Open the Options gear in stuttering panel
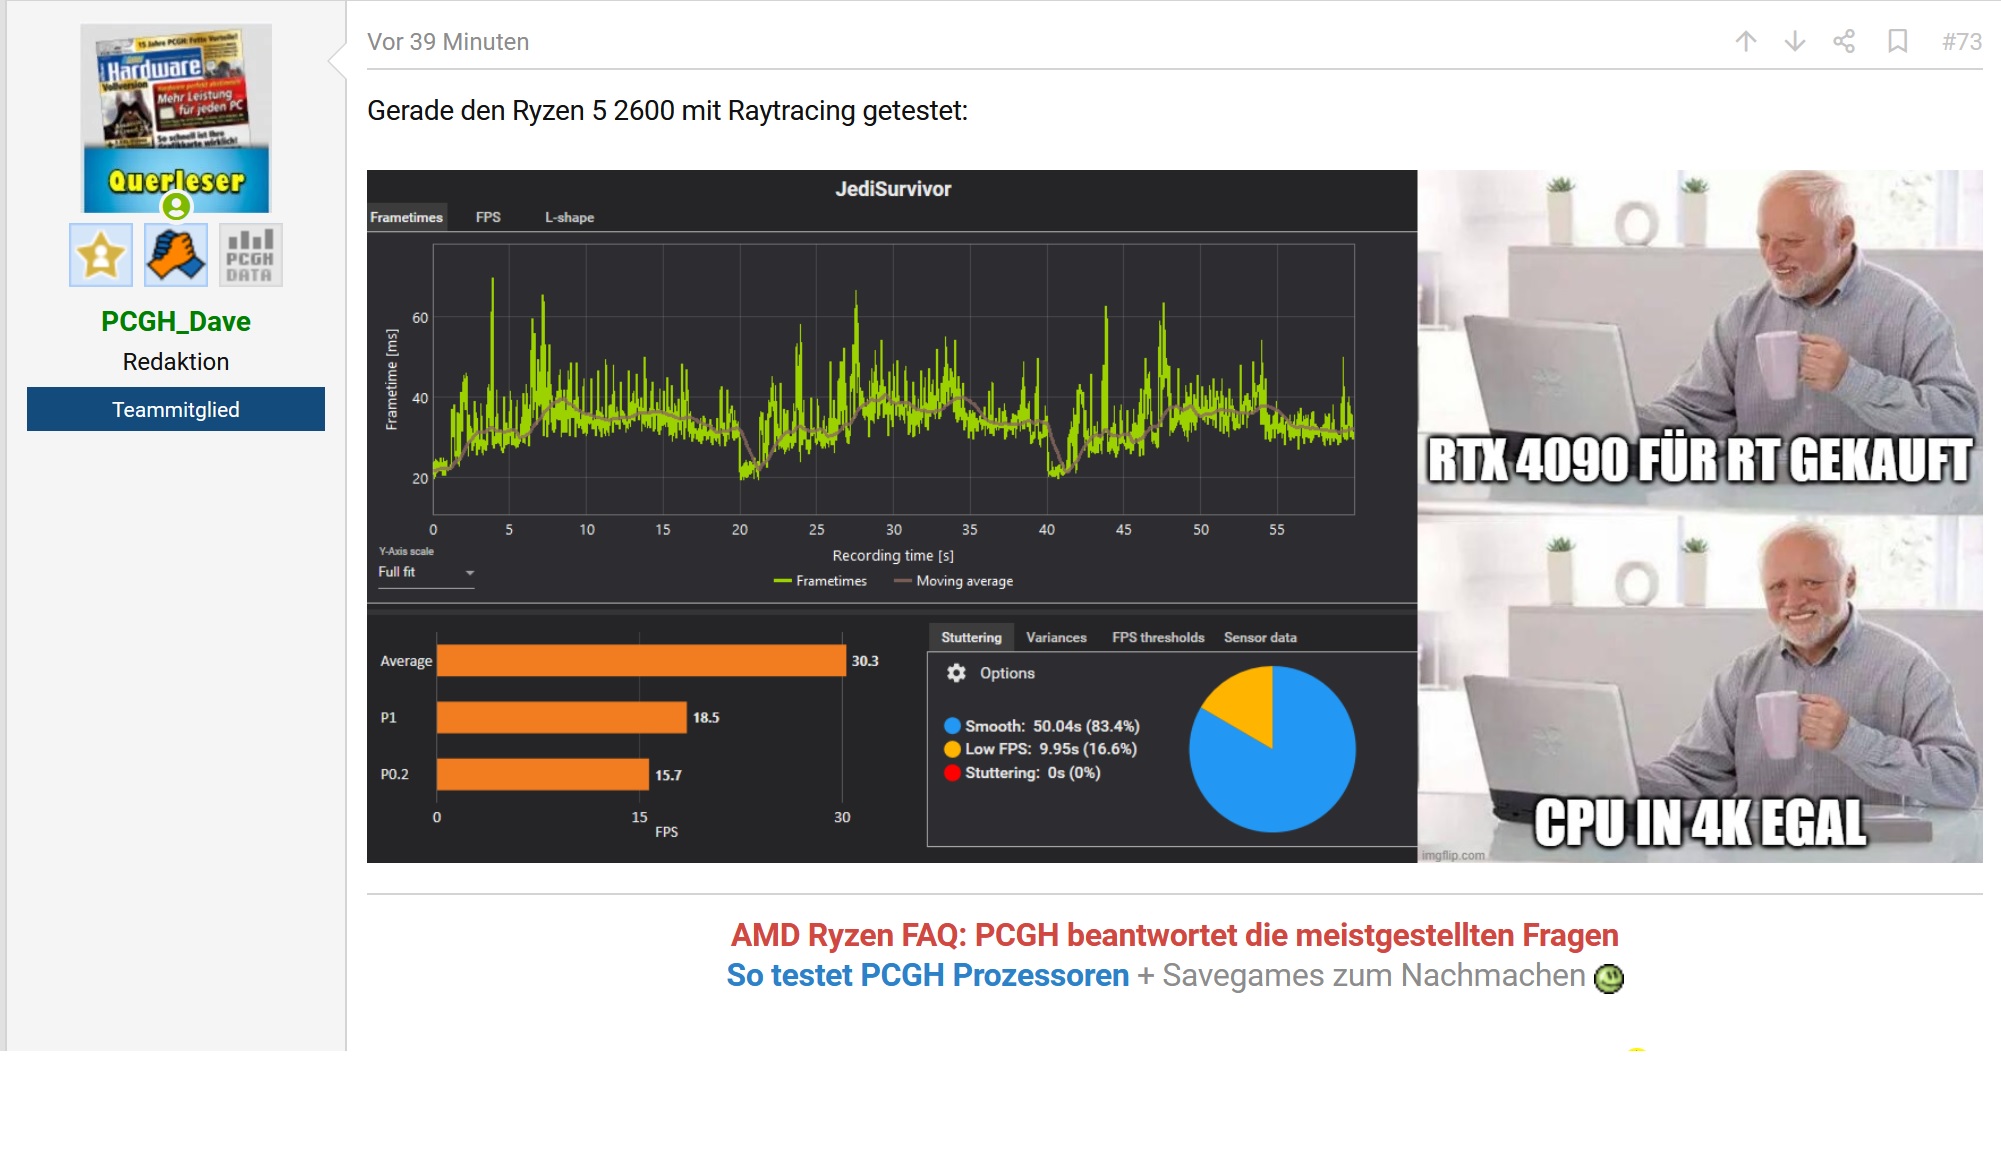The image size is (2001, 1161). point(957,673)
